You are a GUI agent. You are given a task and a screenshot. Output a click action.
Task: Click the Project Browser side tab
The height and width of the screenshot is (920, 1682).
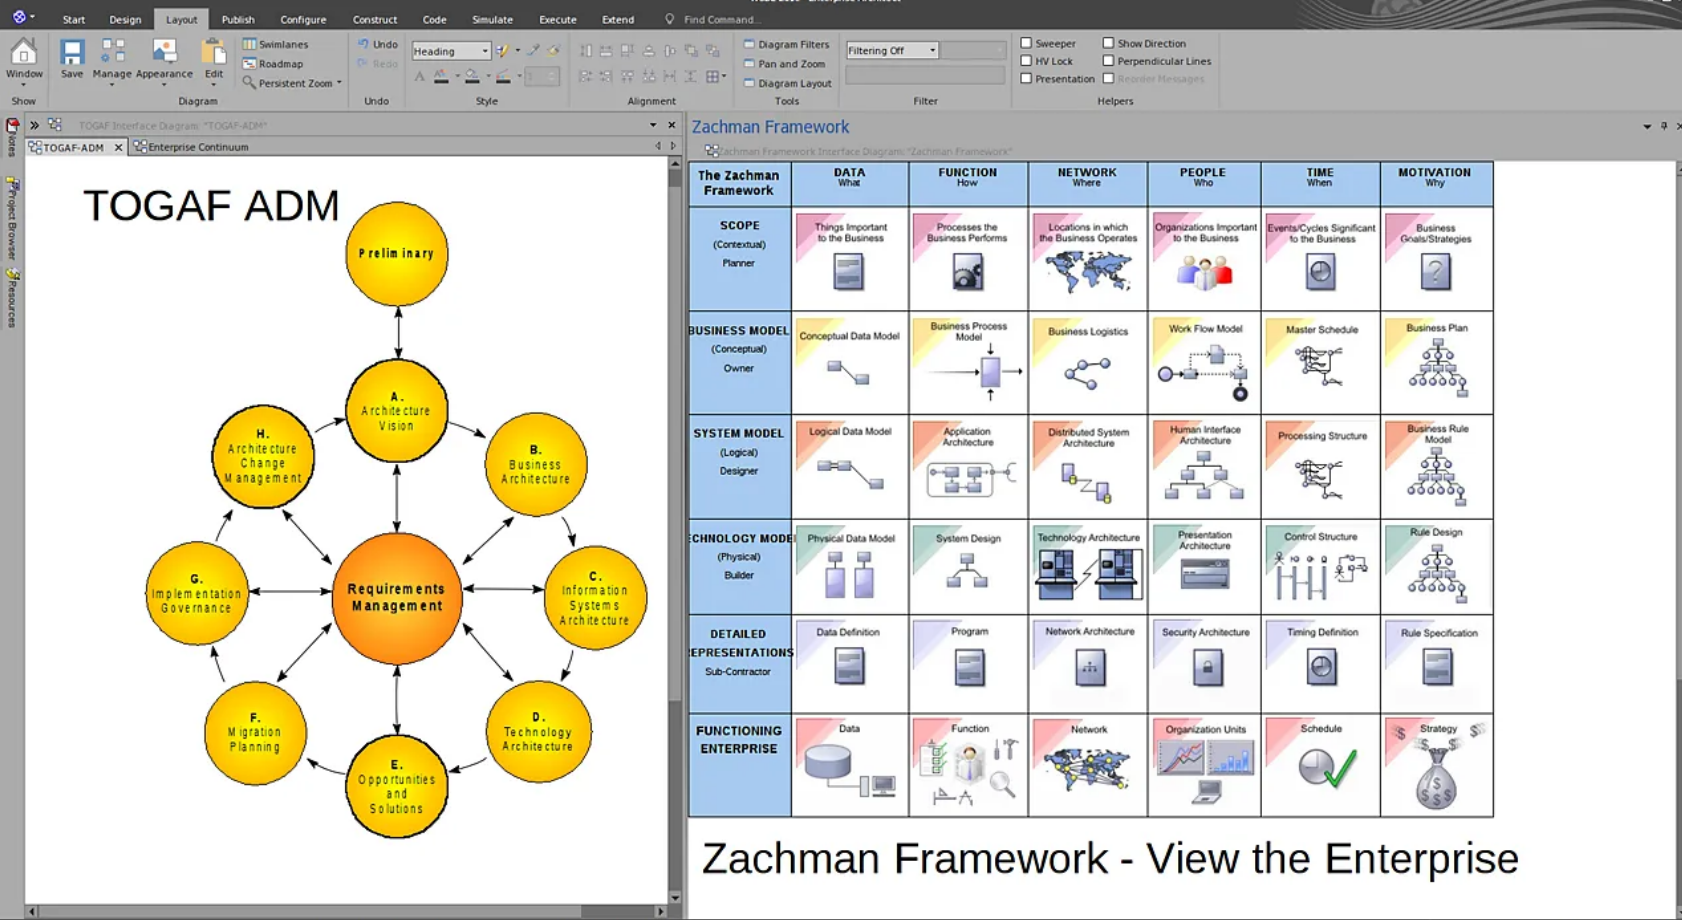[x=12, y=220]
